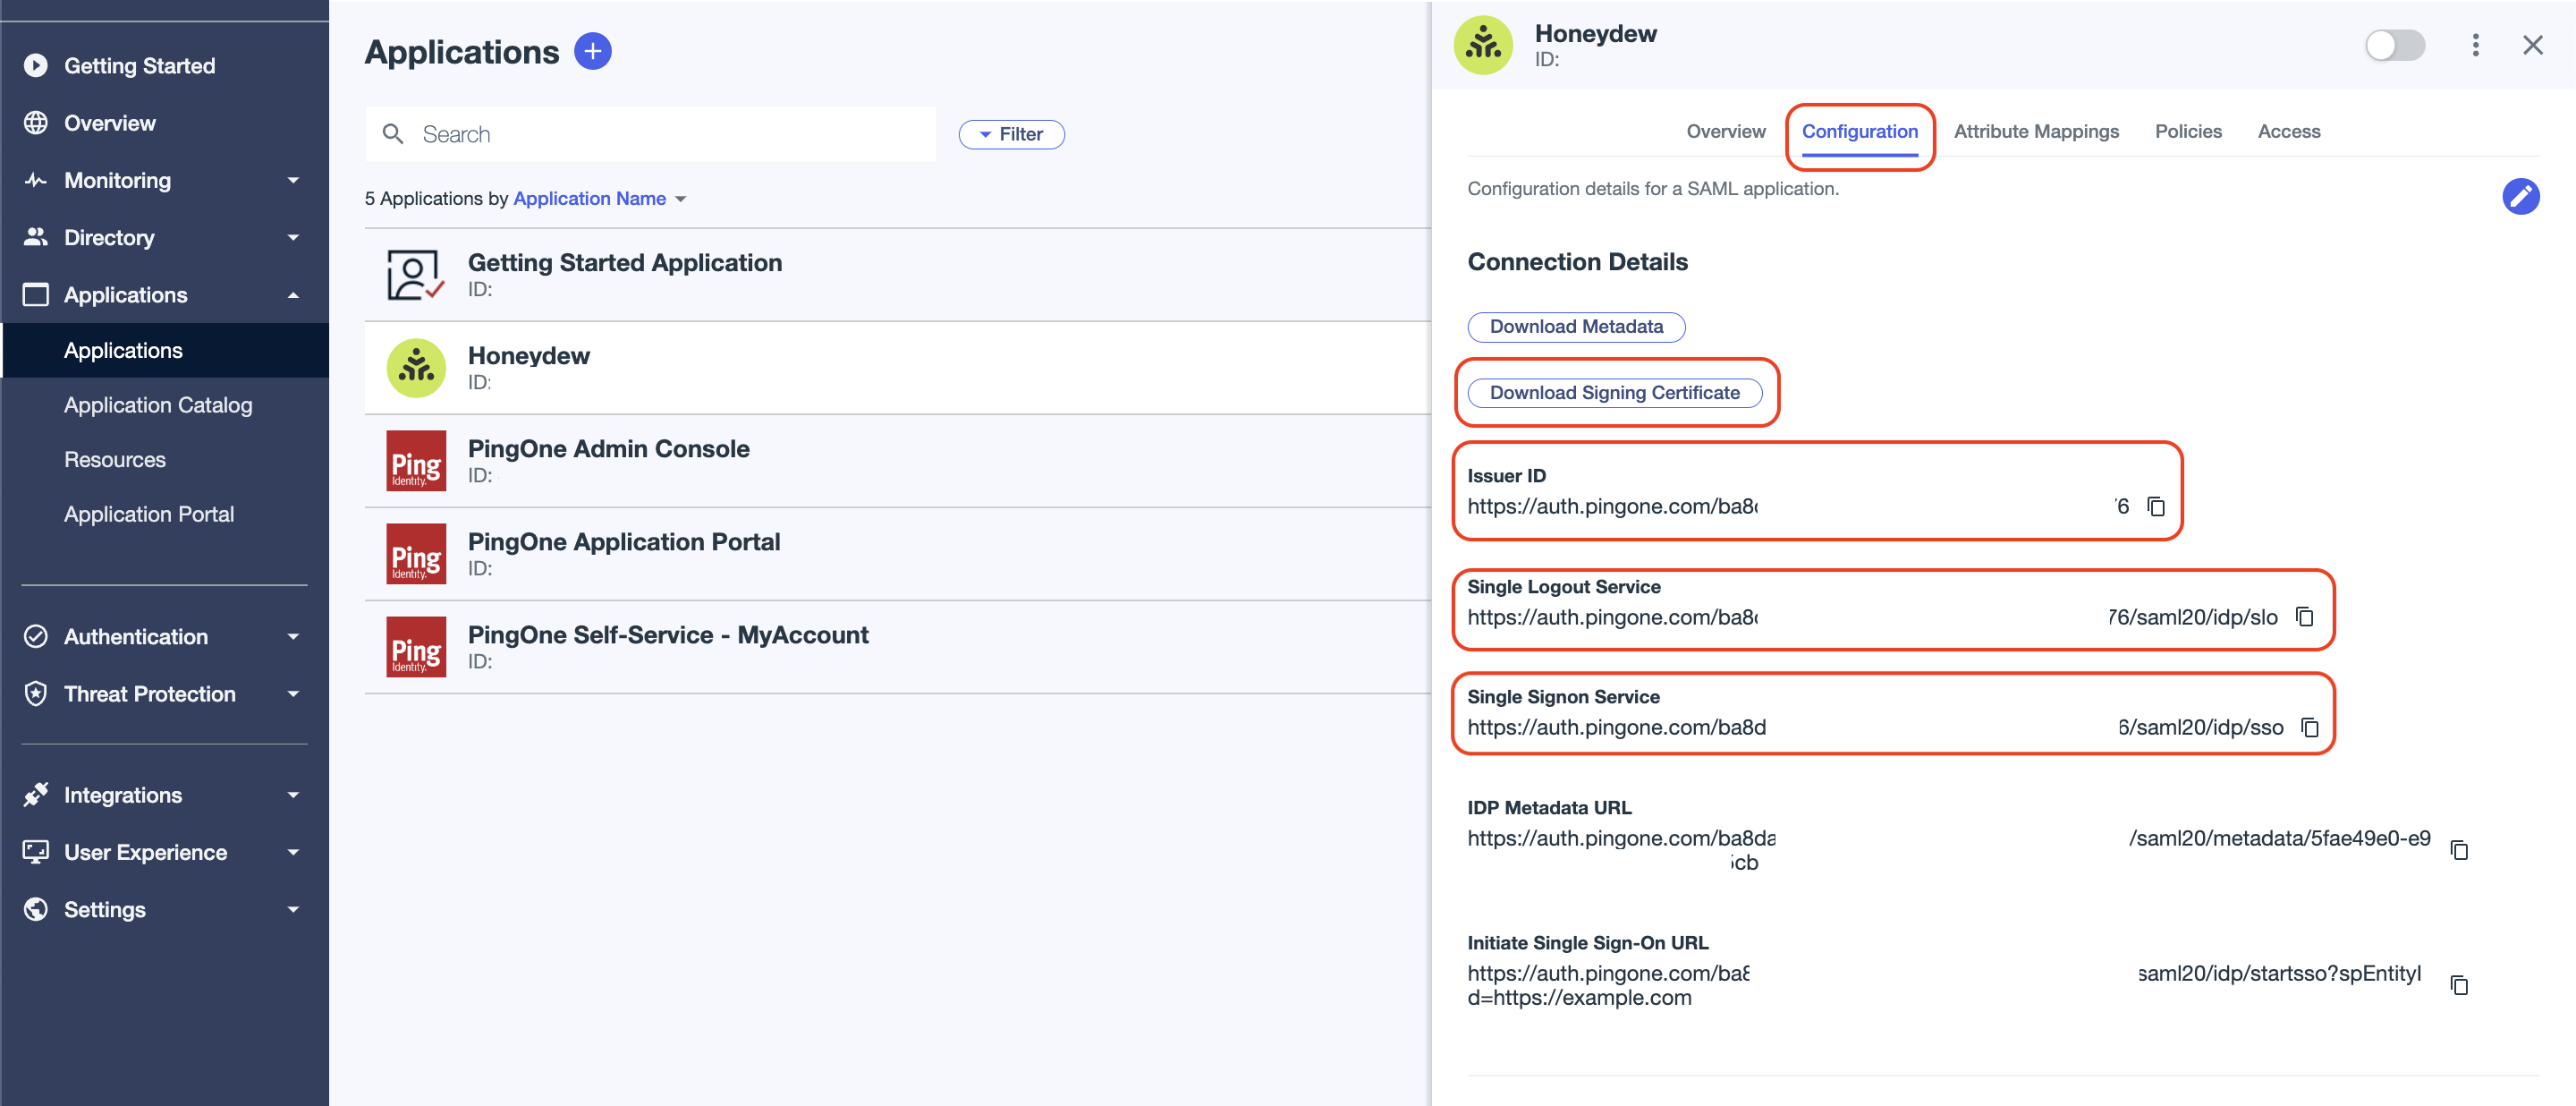
Task: Switch to the Attribute Mappings tab
Action: coord(2036,131)
